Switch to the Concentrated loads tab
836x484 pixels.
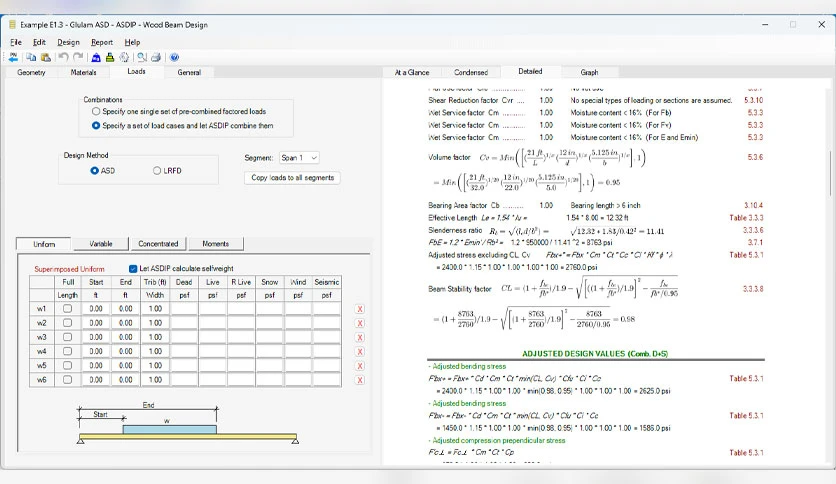(158, 244)
